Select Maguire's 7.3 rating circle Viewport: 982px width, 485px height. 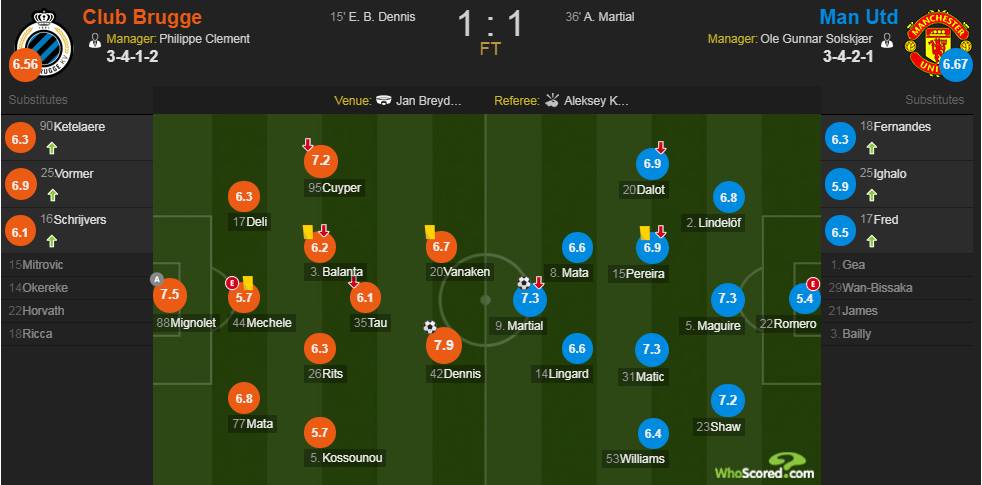tap(728, 299)
